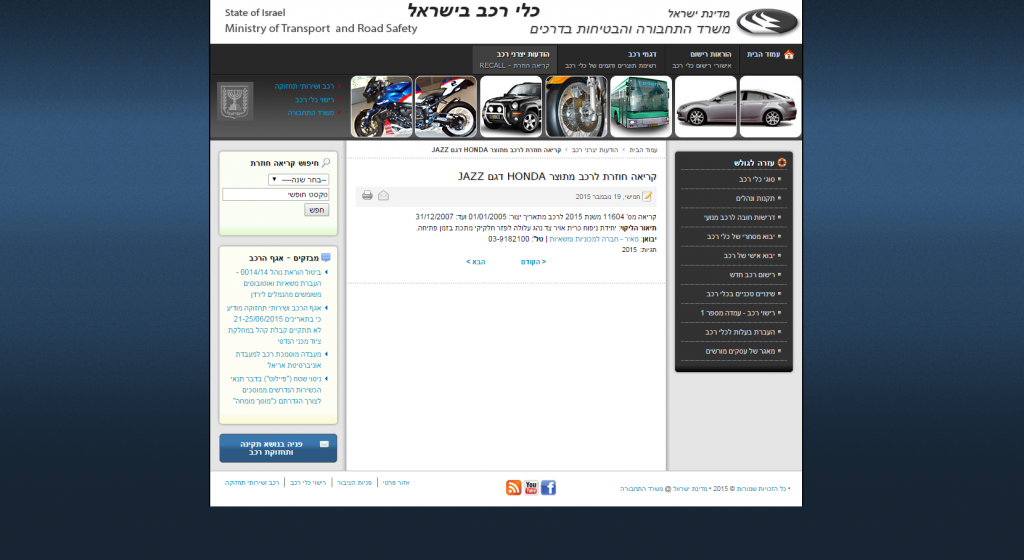Open the אזור פרטי footer link
This screenshot has width=1024, height=560.
click(396, 483)
